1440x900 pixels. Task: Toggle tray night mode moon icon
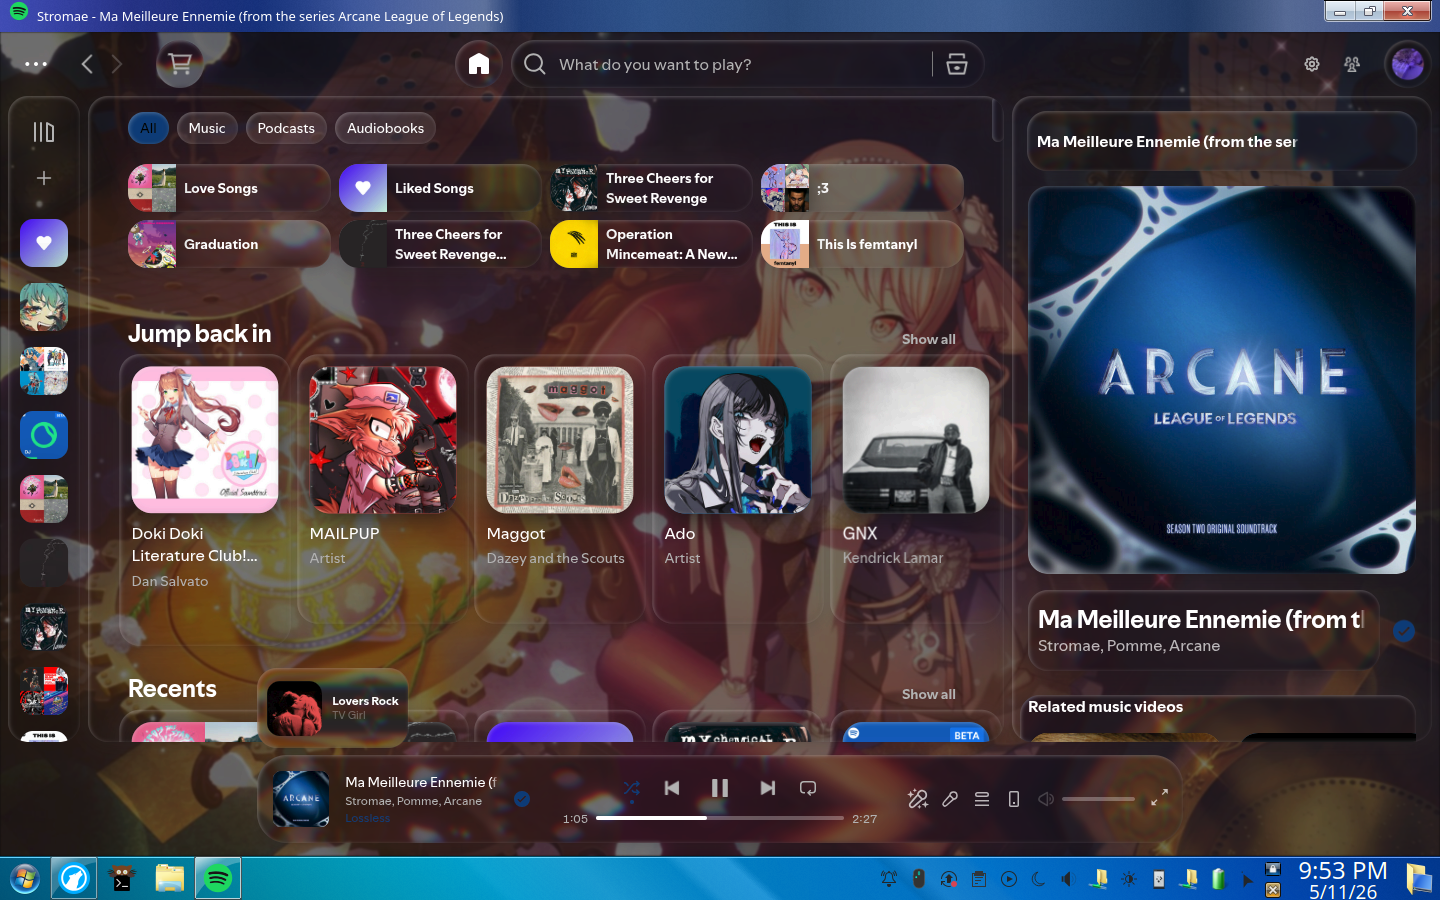coord(1039,879)
